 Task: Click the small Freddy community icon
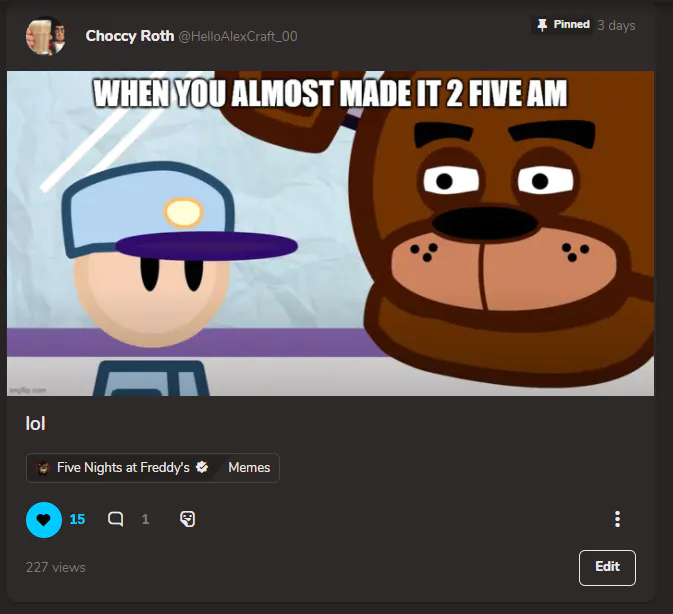43,468
